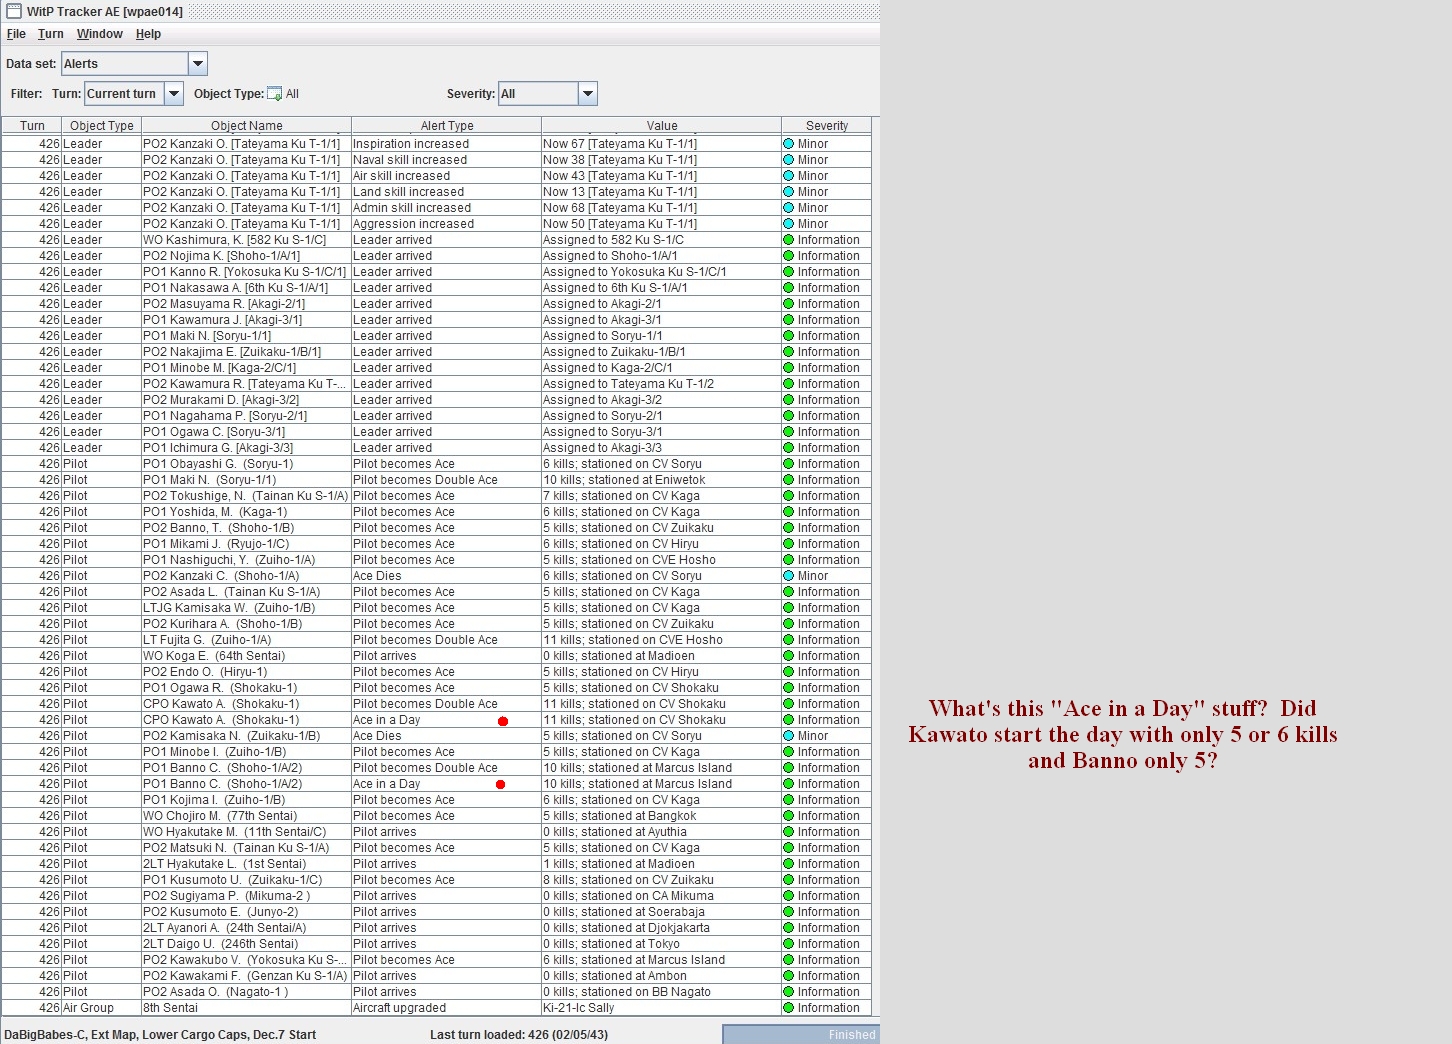
Task: Click the green Information icon for WO Kashimura
Action: 789,240
